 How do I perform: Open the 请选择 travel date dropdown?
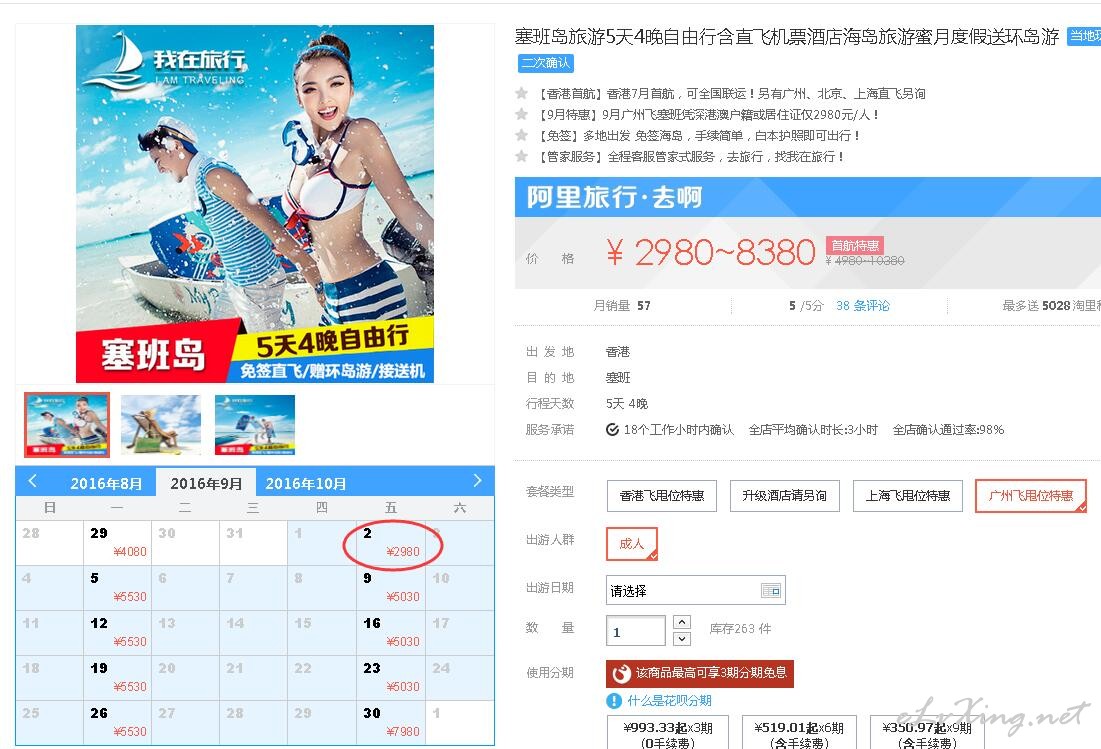[x=695, y=590]
